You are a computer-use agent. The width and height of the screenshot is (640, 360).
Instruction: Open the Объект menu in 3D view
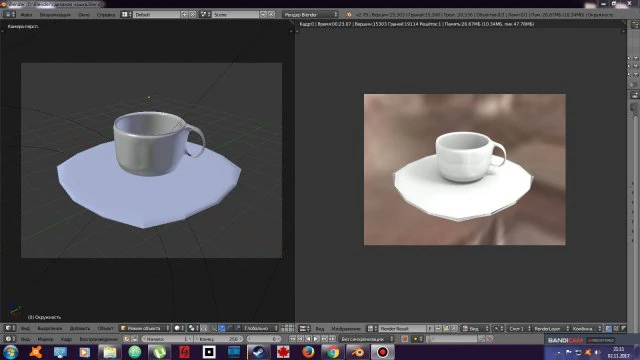(x=105, y=328)
